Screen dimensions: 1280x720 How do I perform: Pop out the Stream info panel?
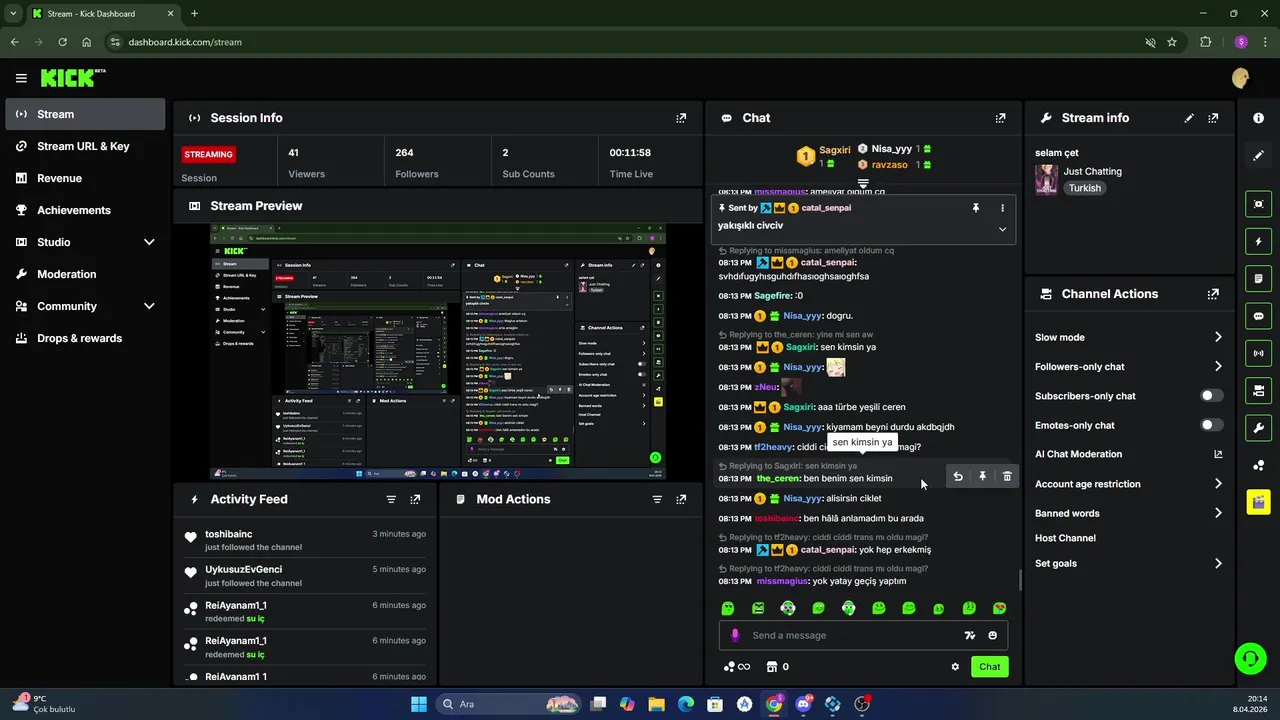1213,118
